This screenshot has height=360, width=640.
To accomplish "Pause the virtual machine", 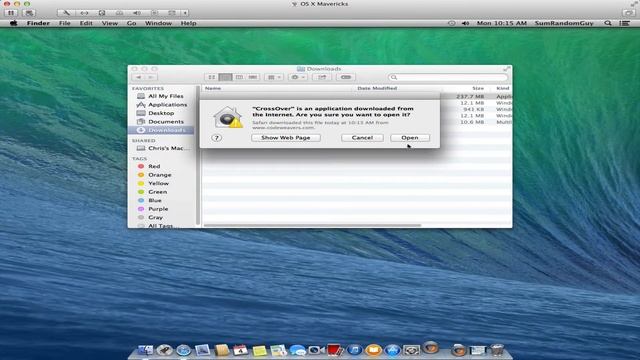I will click(11, 13).
